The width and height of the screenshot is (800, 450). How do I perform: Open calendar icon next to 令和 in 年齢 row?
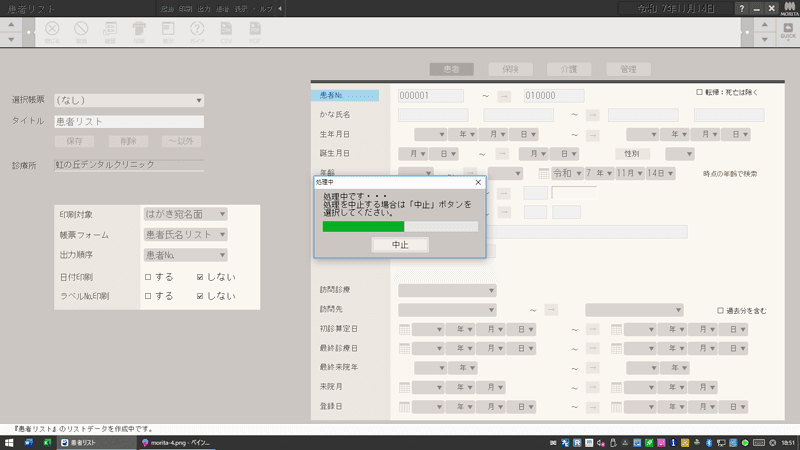click(x=544, y=173)
